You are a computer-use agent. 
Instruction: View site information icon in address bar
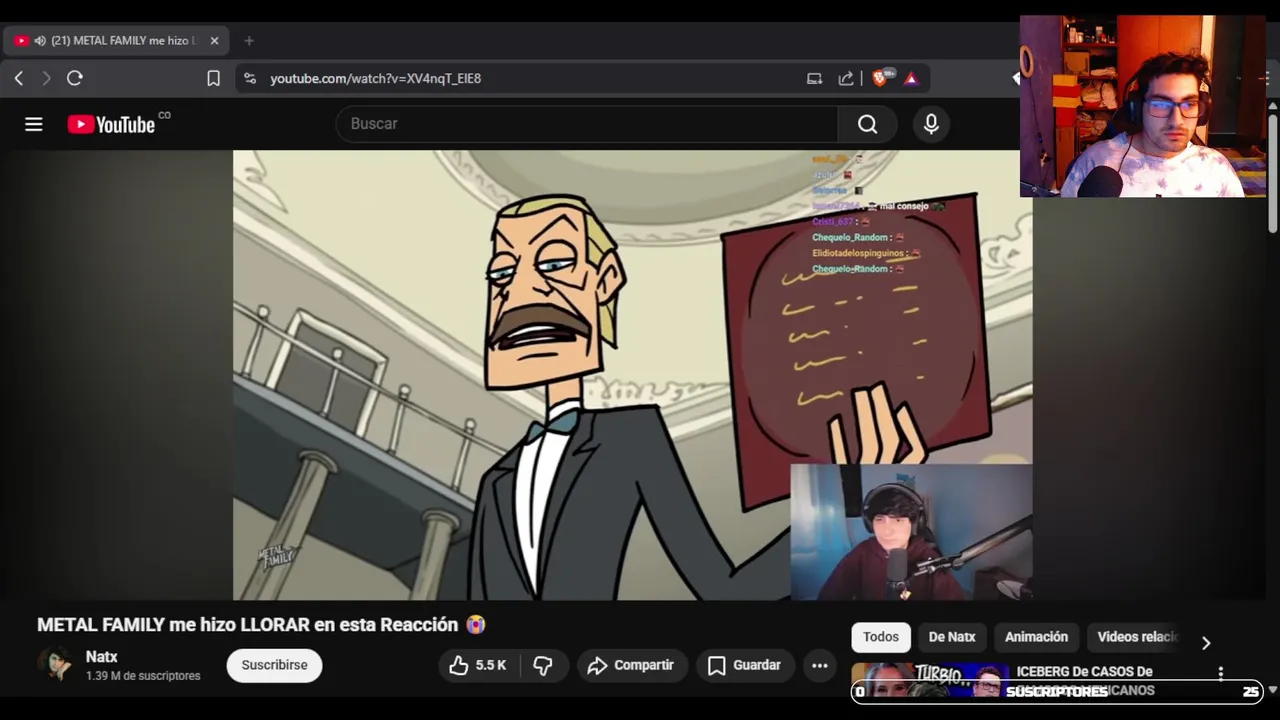pyautogui.click(x=250, y=78)
